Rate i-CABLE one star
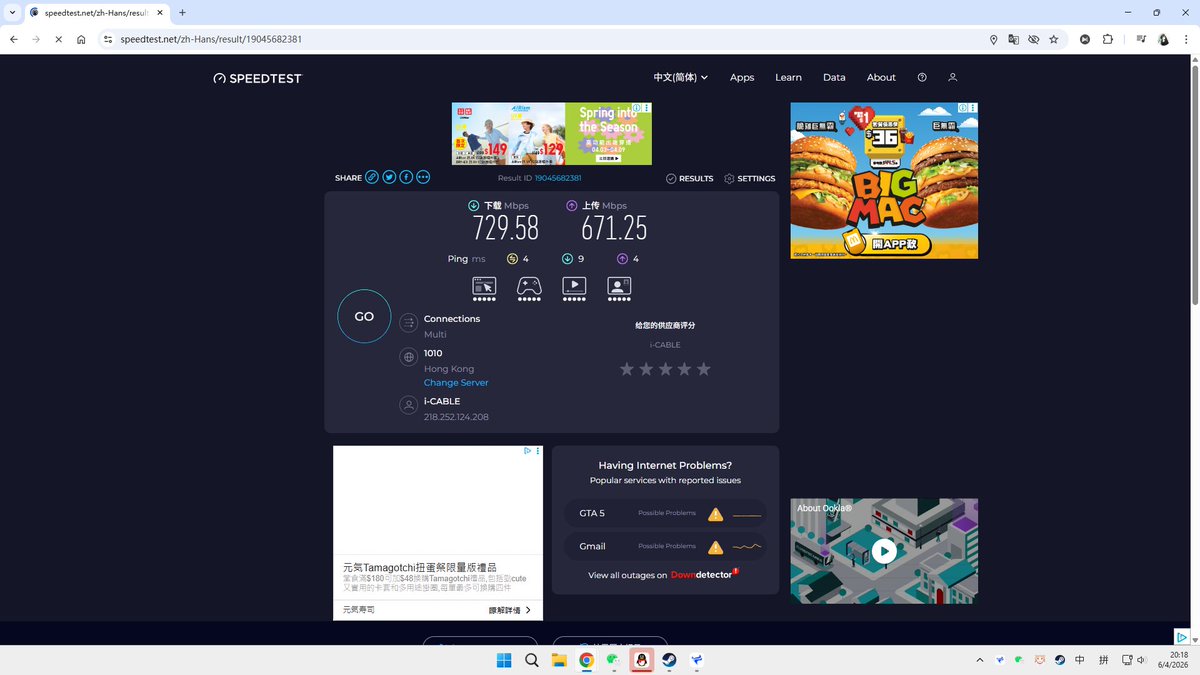 627,369
